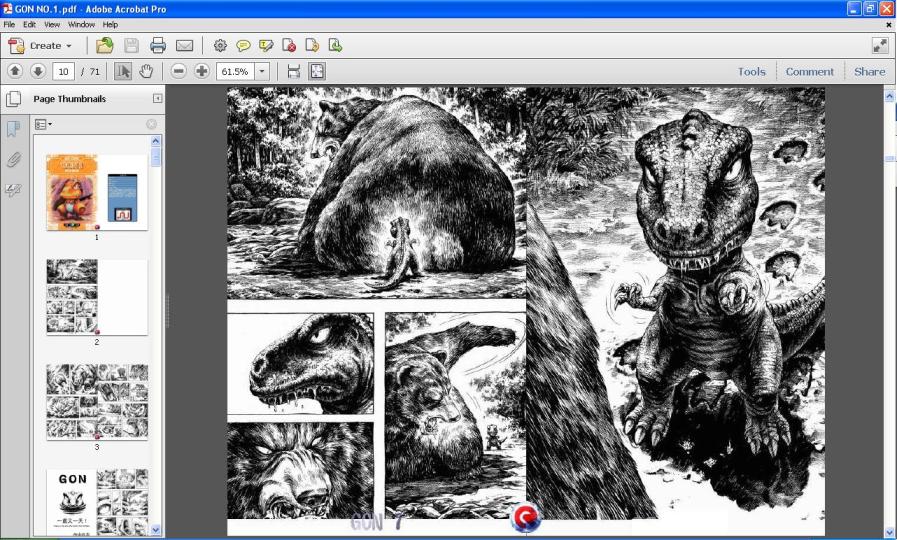Open the Help menu
The image size is (897, 540).
point(110,25)
